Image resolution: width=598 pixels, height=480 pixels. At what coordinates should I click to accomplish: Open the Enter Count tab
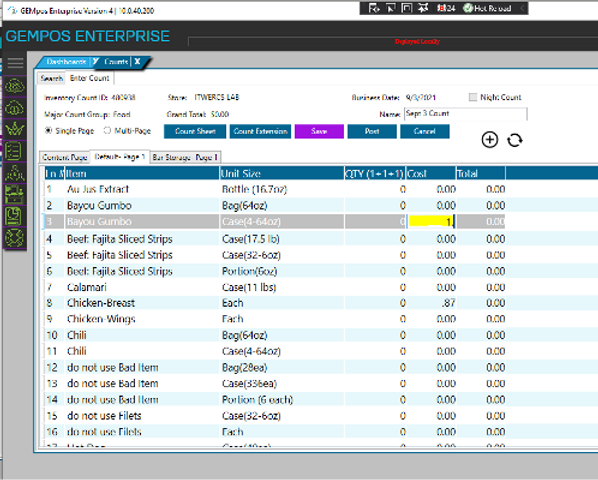click(90, 78)
